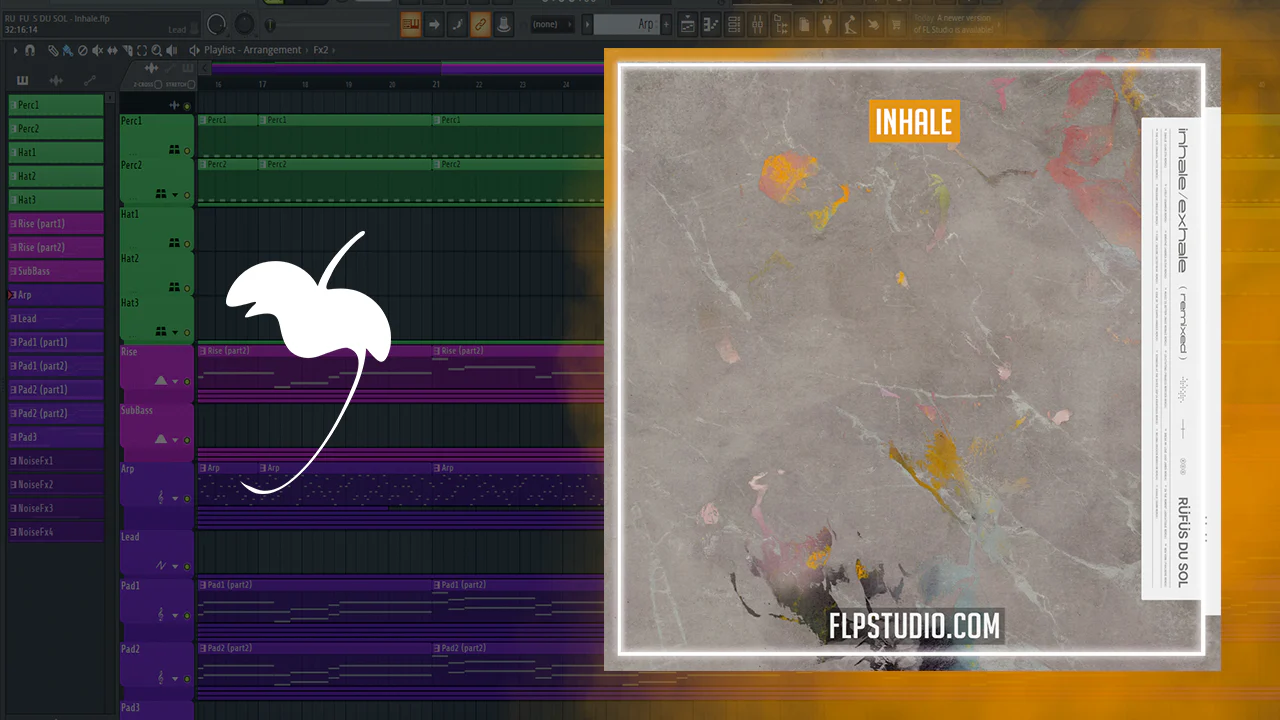Click the instrument icon on Hat1 track
This screenshot has width=1280, height=720.
point(174,242)
